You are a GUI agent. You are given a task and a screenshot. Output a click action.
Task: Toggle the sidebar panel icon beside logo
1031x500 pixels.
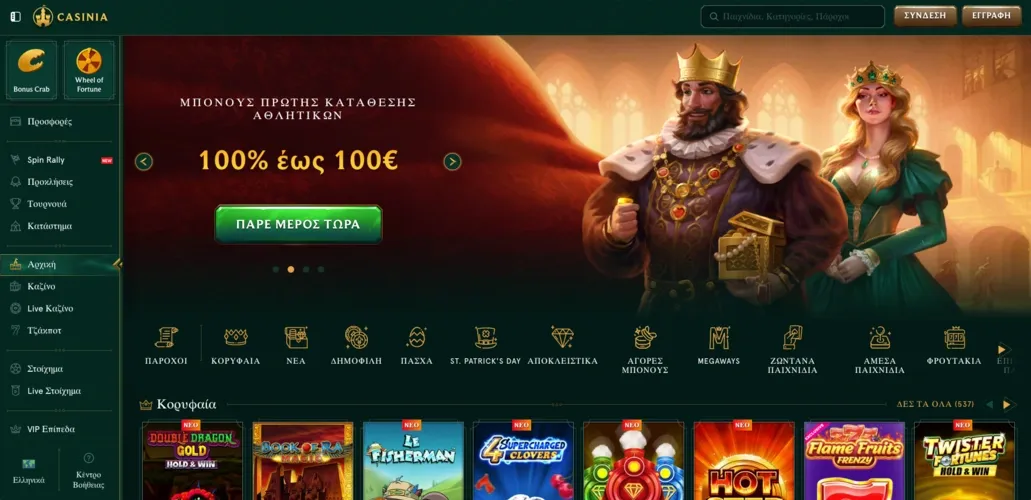[x=16, y=16]
